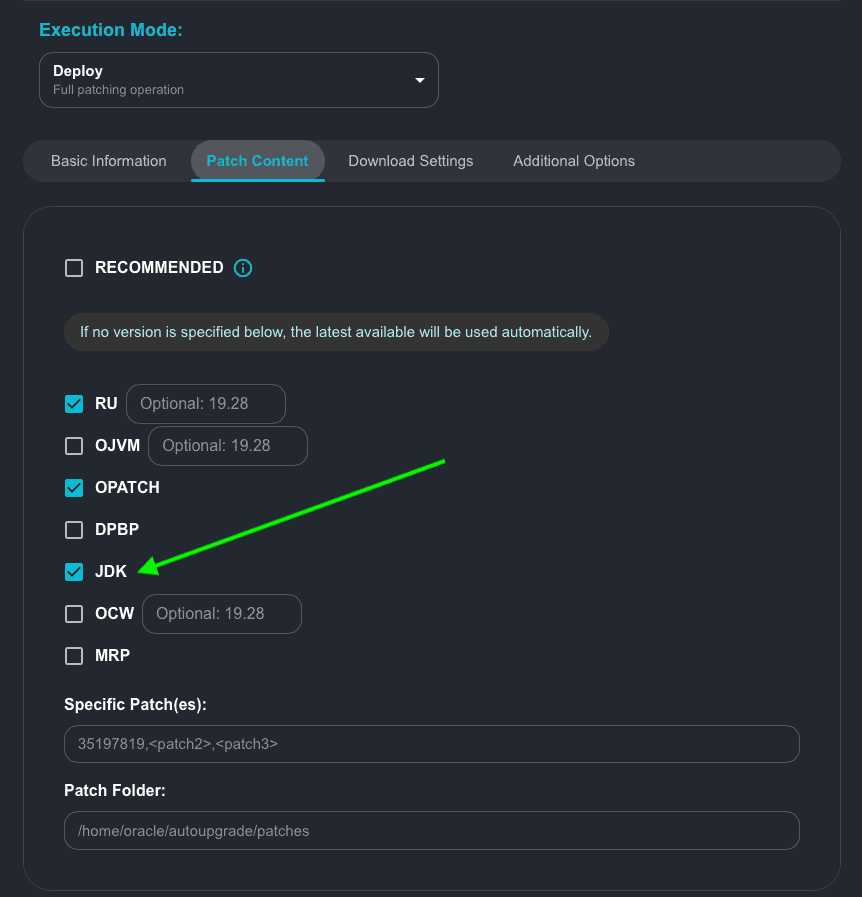Tick the DPBP checkbox
This screenshot has width=862, height=897.
[x=74, y=530]
